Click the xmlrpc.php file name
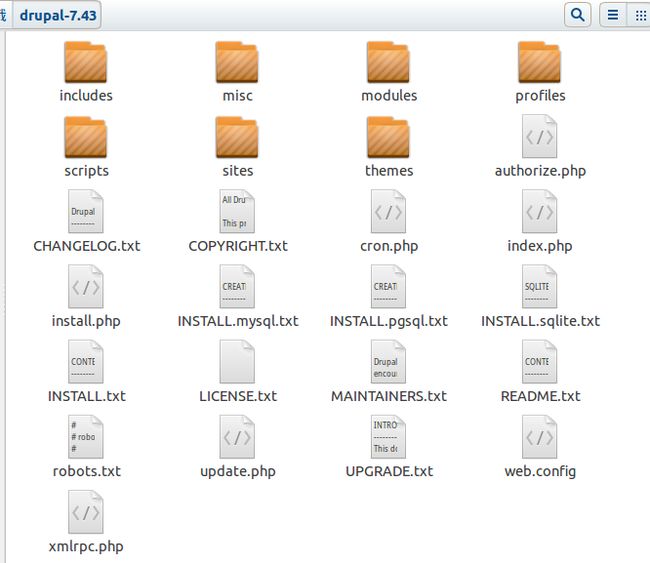The height and width of the screenshot is (563, 650). [86, 547]
